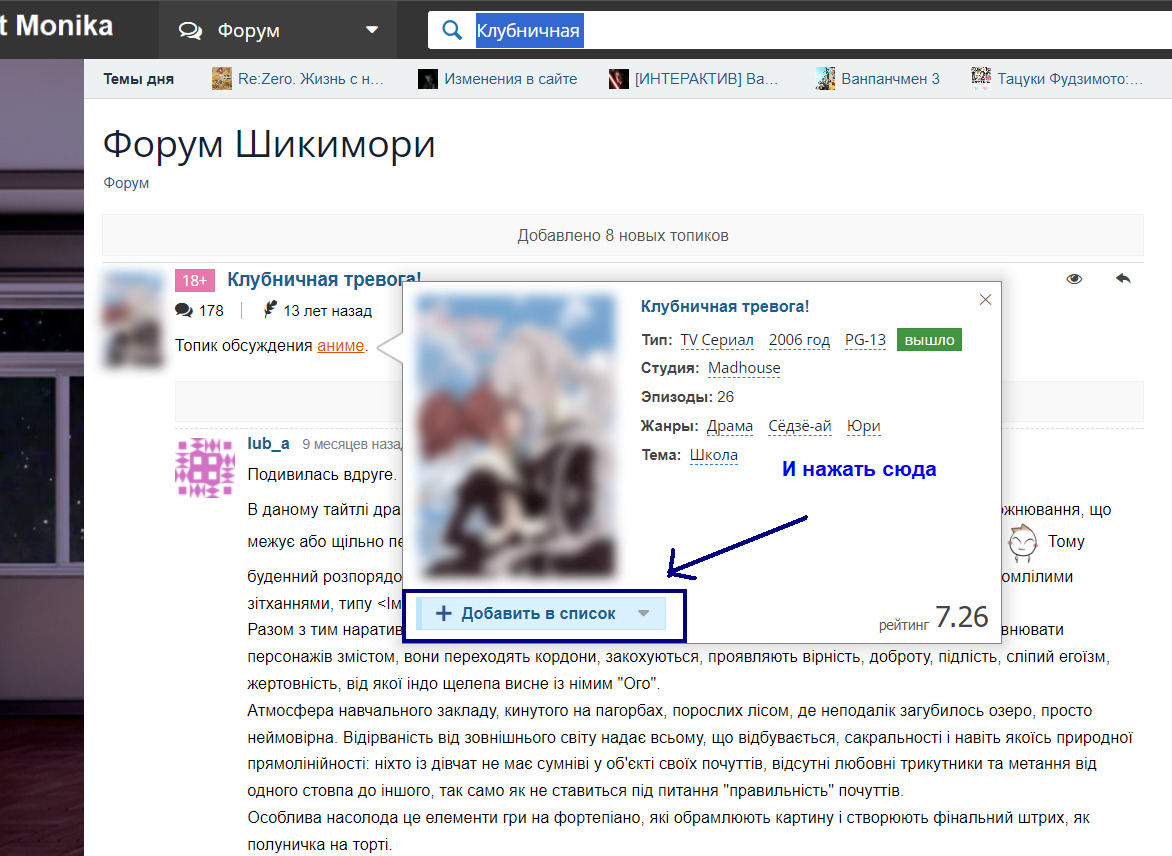This screenshot has height=856, width=1172.
Task: Click the search input field
Action: point(800,30)
